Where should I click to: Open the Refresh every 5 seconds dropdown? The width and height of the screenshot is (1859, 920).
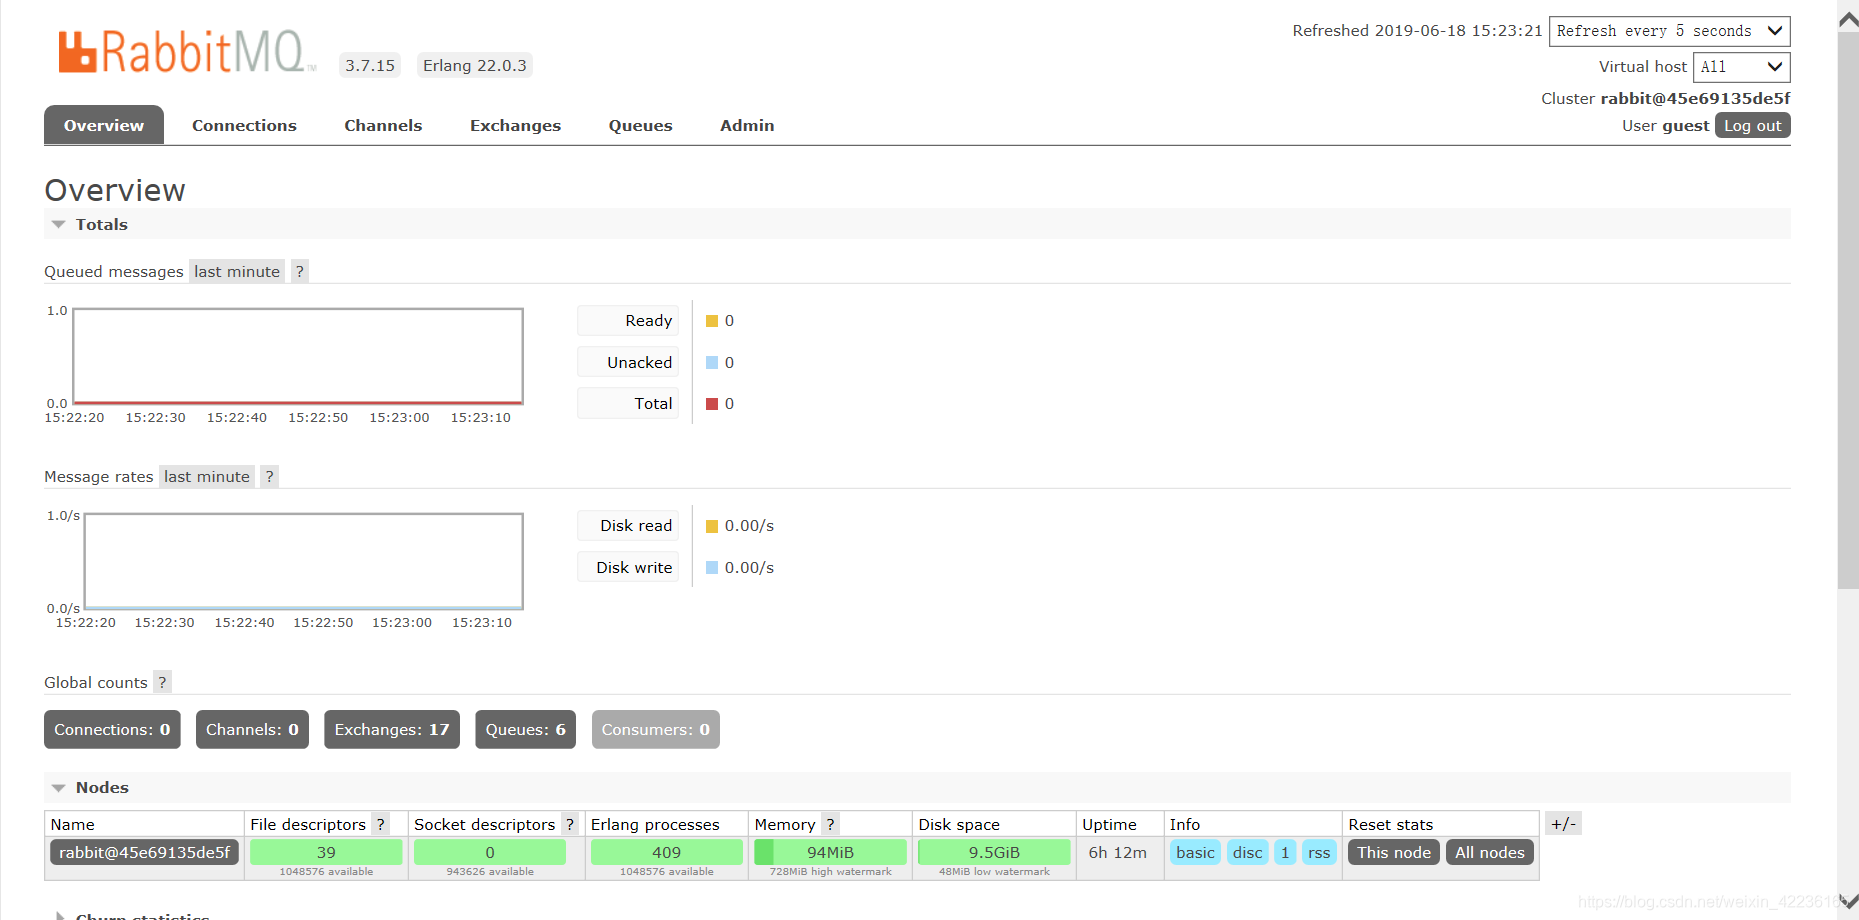[x=1669, y=31]
